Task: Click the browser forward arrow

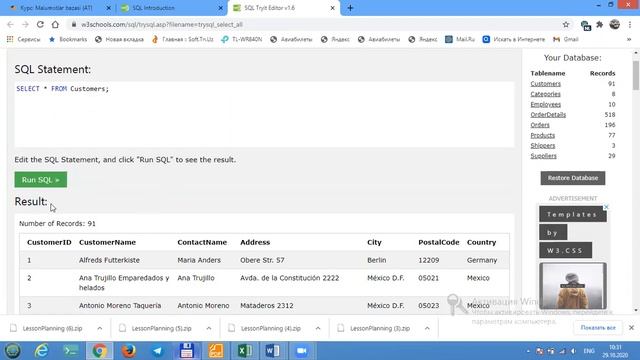Action: 25,24
